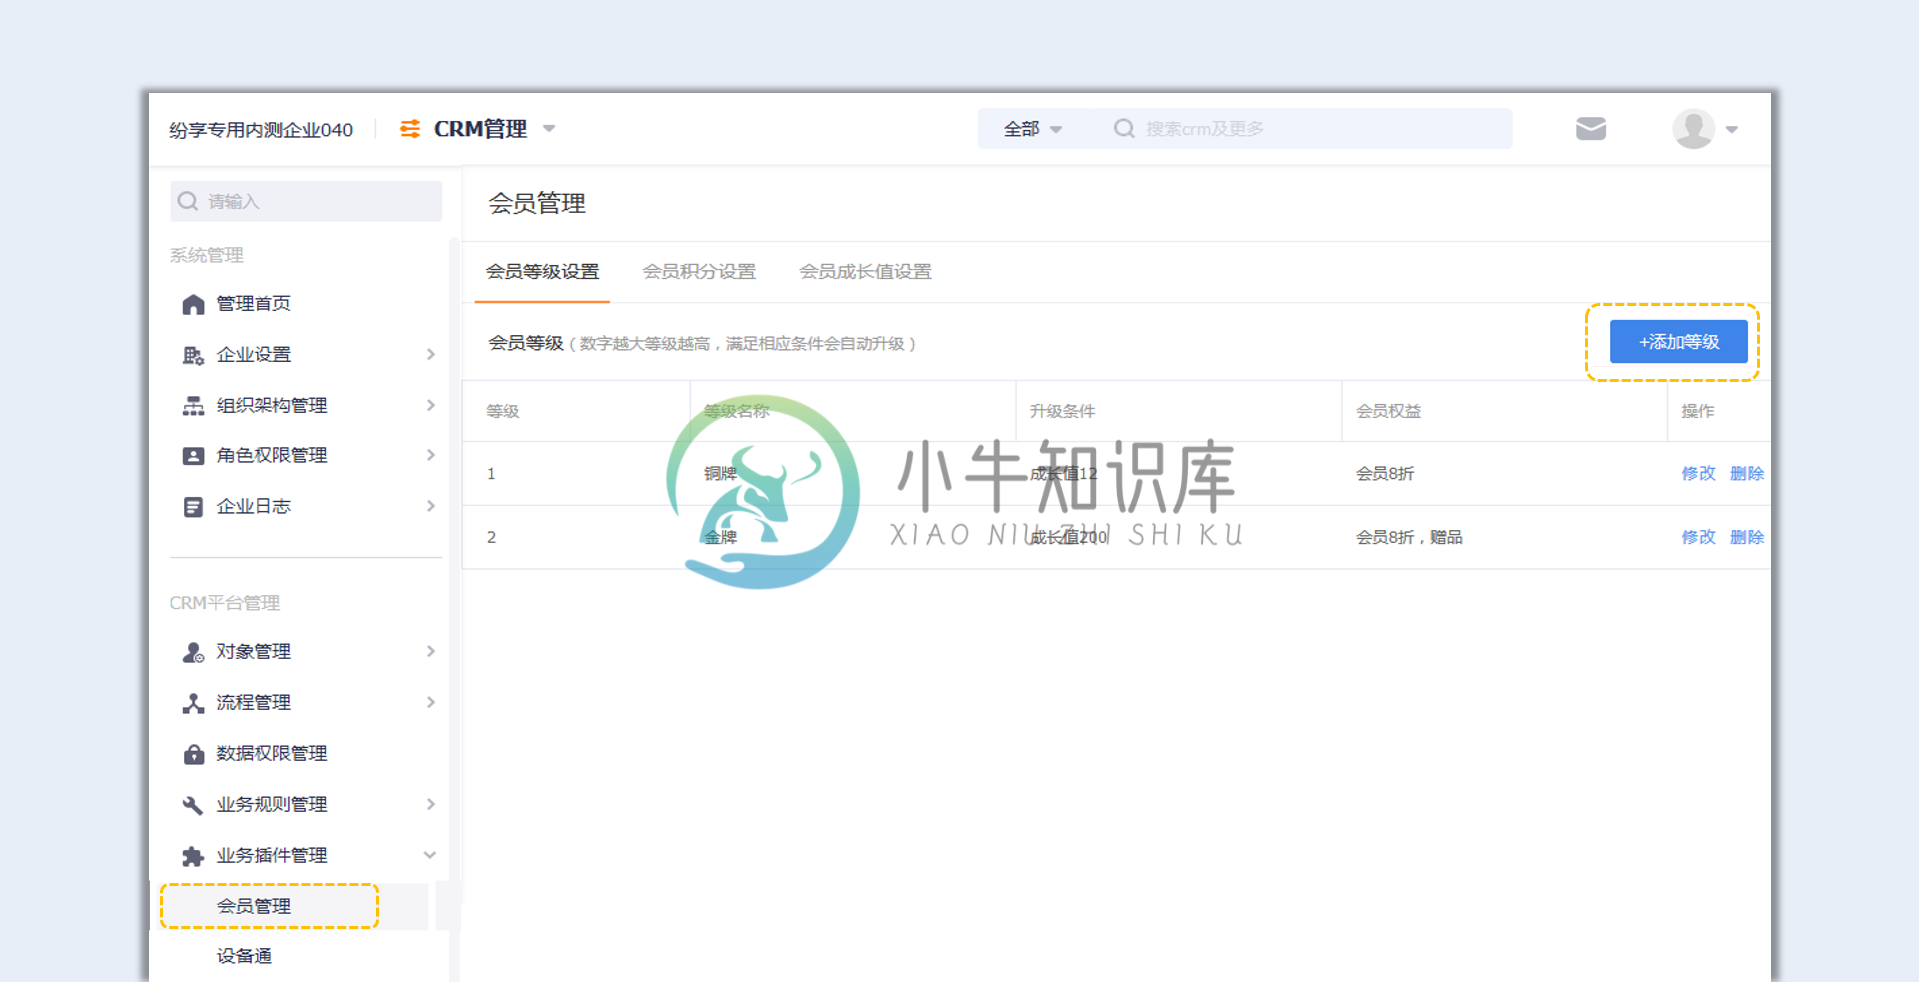The image size is (1919, 982).
Task: Open the user account dropdown arrow
Action: click(1732, 129)
